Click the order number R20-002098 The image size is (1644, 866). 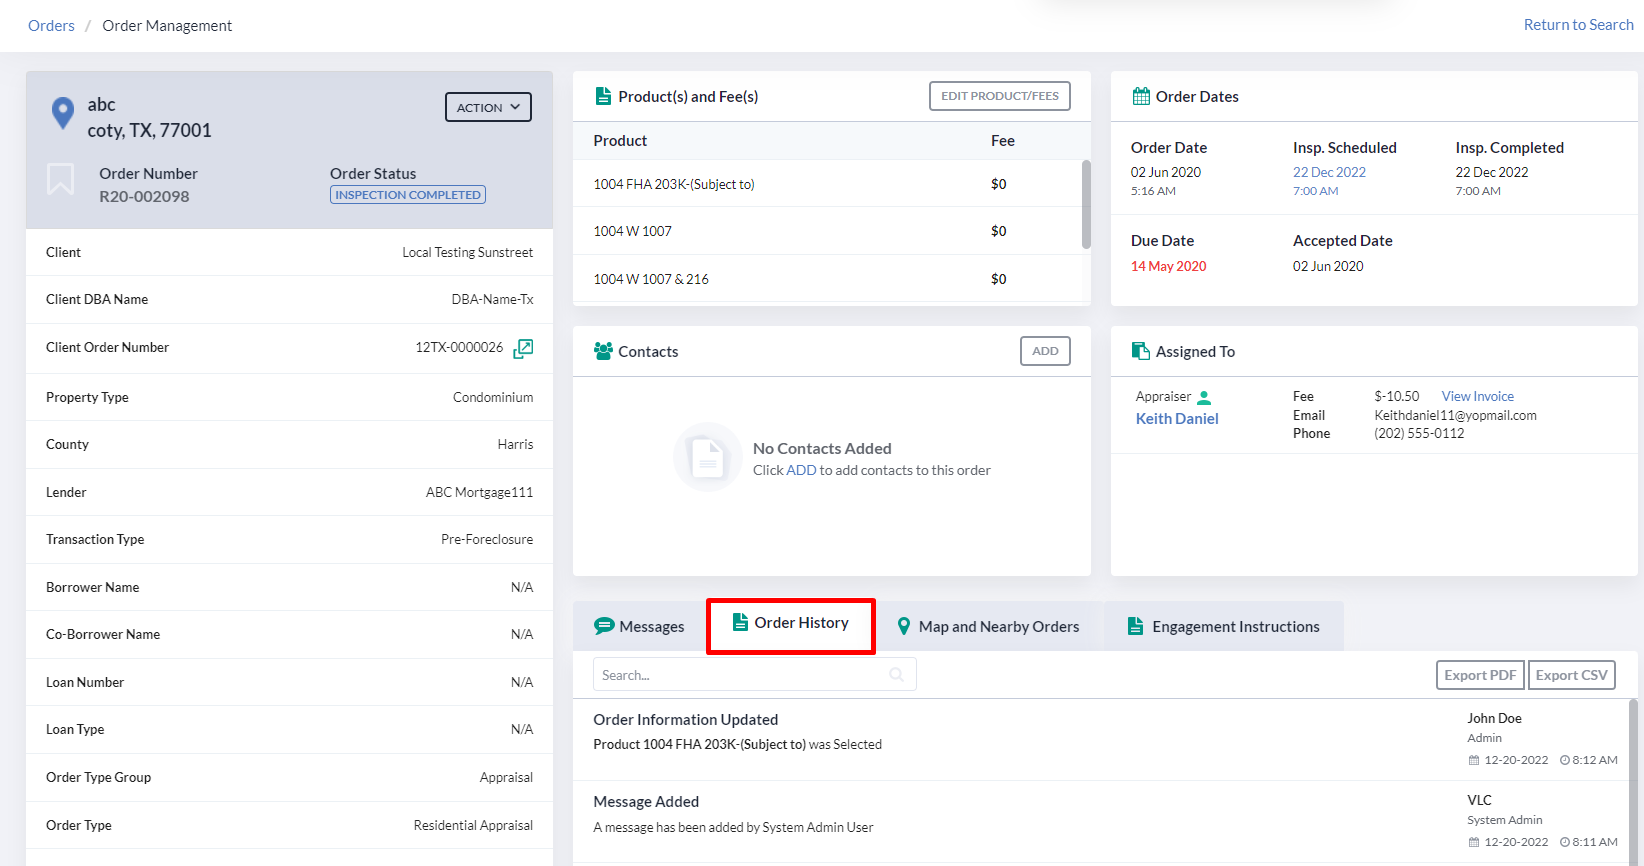tap(144, 197)
